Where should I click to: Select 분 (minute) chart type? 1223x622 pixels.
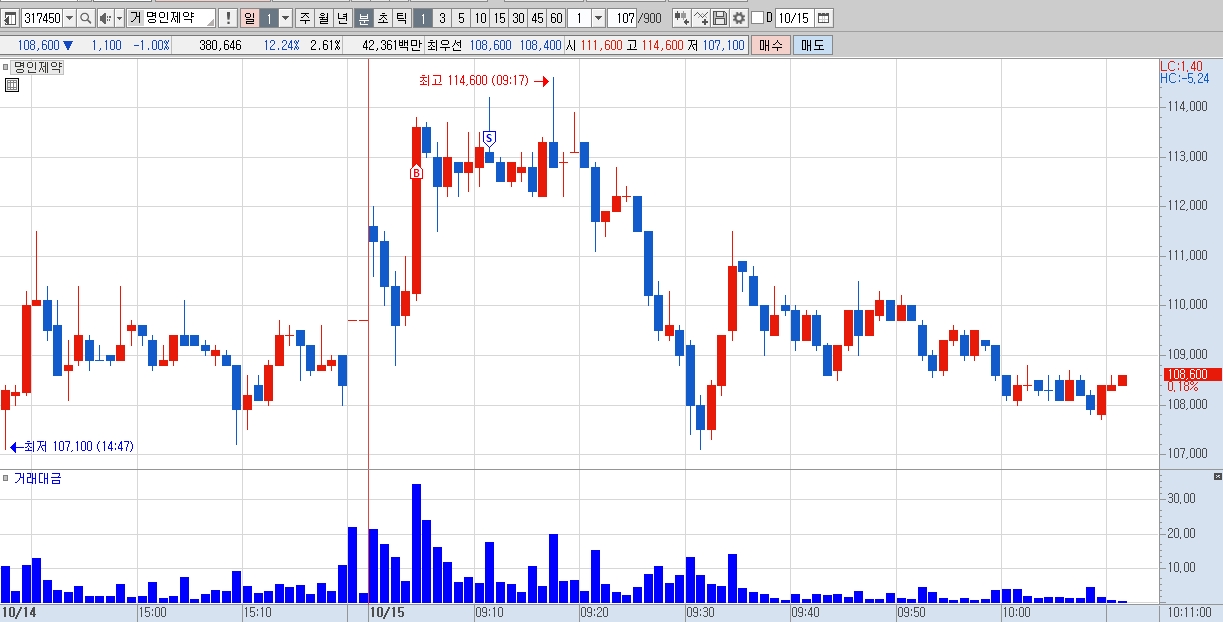click(x=363, y=18)
